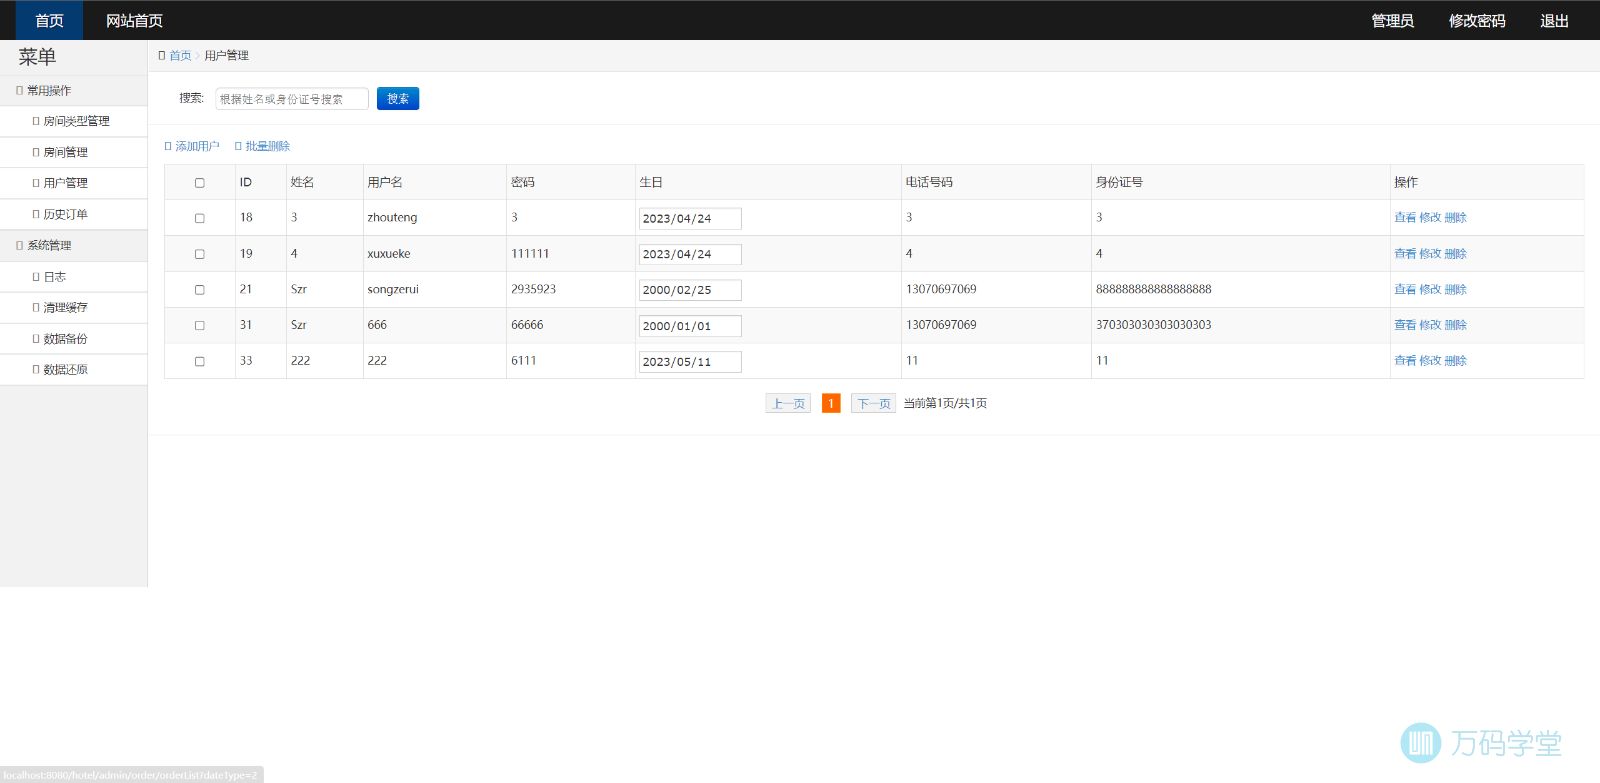This screenshot has height=783, width=1600.
Task: Click 修改 for user ID 33
Action: [x=1430, y=360]
